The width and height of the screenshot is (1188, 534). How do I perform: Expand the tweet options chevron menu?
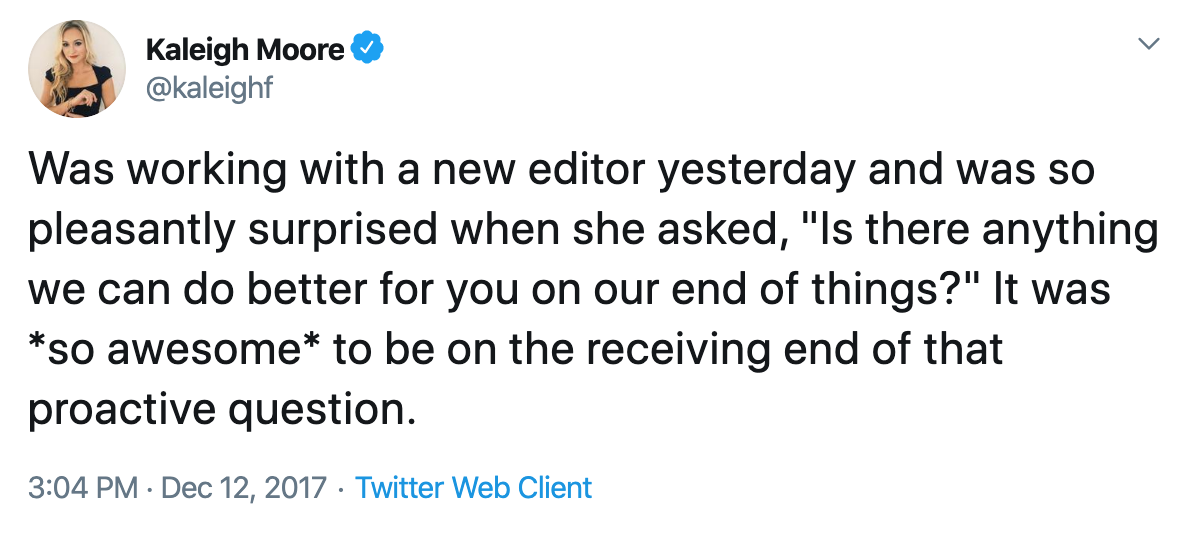[x=1149, y=45]
